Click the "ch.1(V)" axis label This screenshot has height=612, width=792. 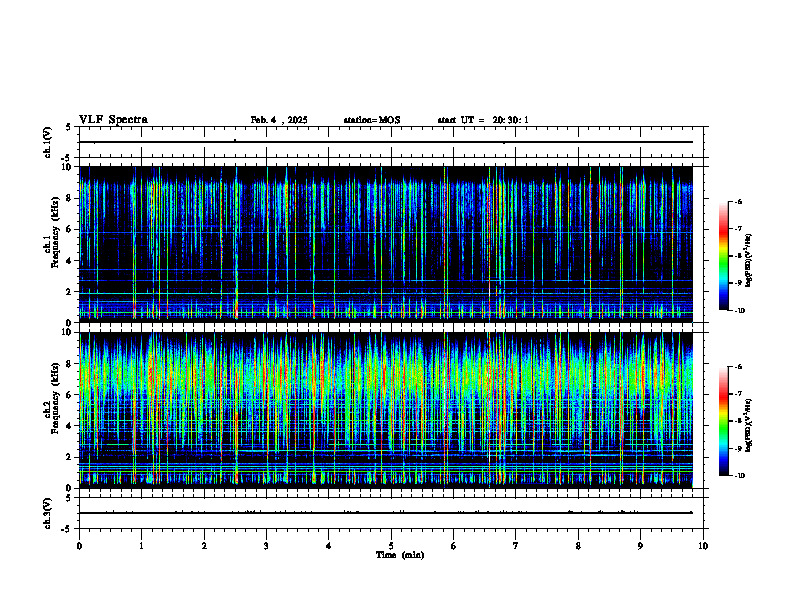(x=47, y=142)
